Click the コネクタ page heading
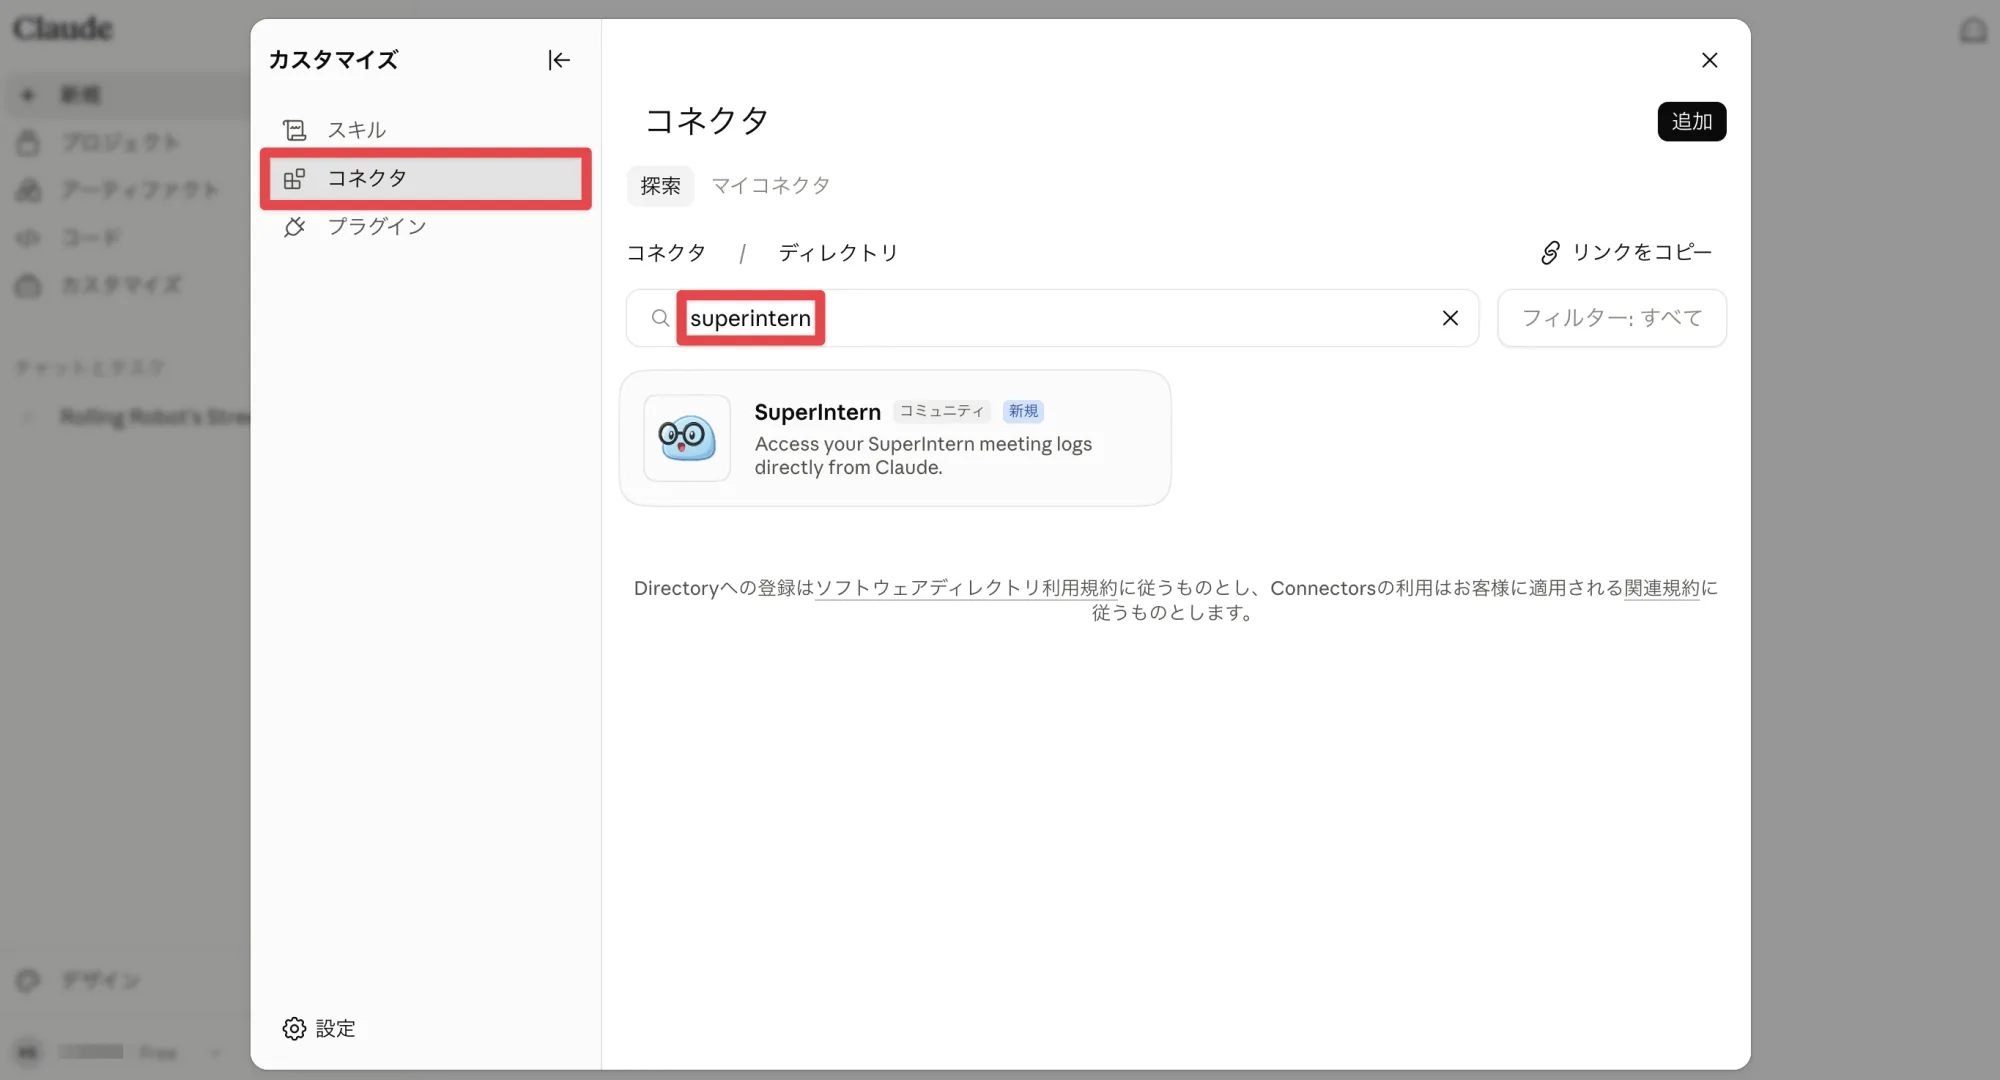2000x1080 pixels. point(707,121)
